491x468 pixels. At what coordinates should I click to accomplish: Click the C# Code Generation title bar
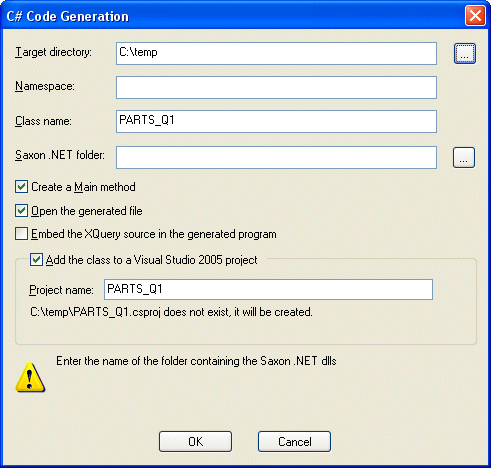(x=233, y=16)
